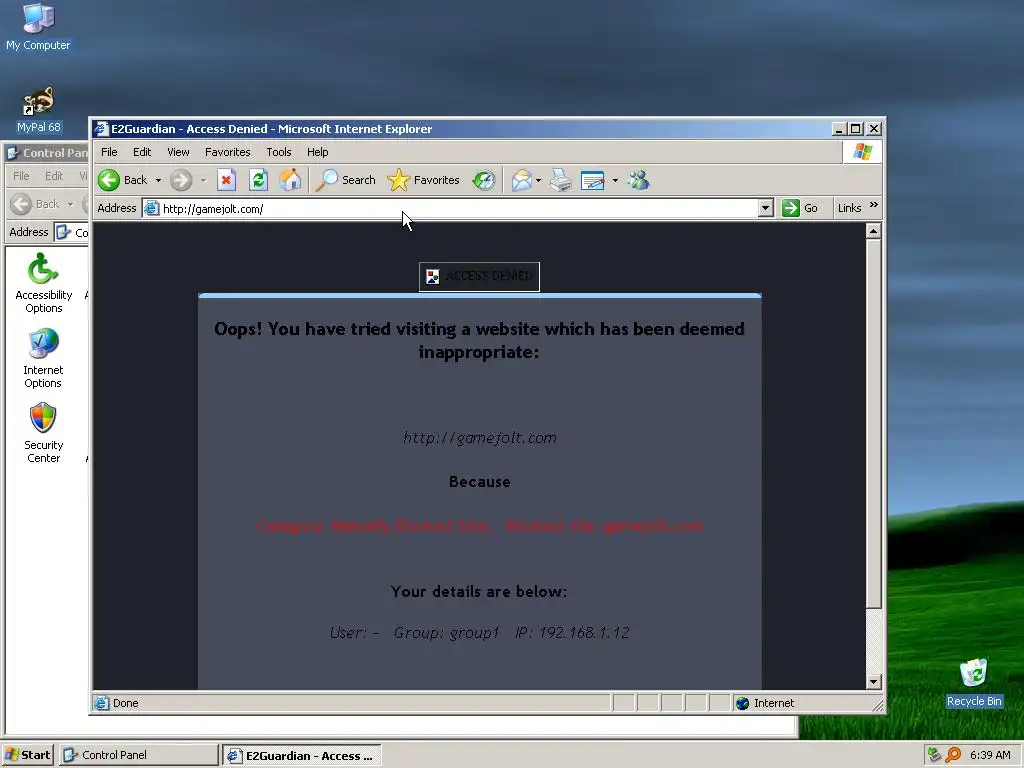Open the Help menu
This screenshot has width=1024, height=768.
[x=317, y=152]
